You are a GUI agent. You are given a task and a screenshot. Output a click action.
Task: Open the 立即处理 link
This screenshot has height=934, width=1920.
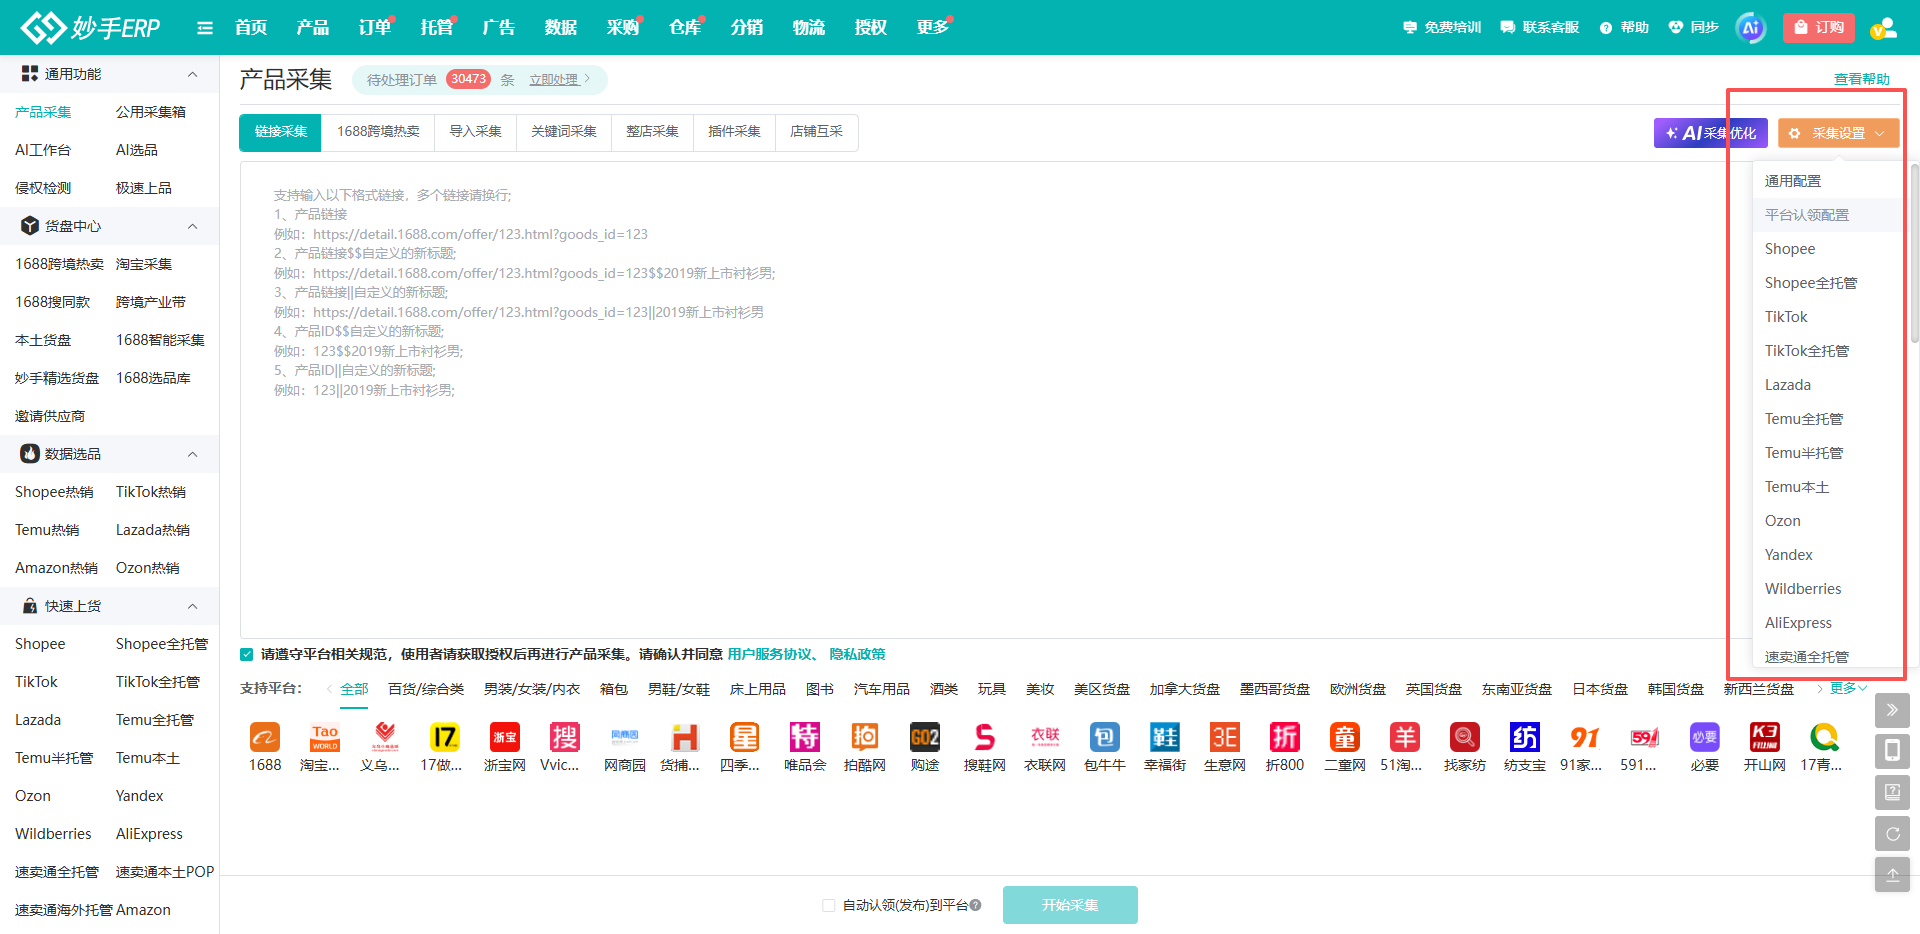[x=554, y=80]
